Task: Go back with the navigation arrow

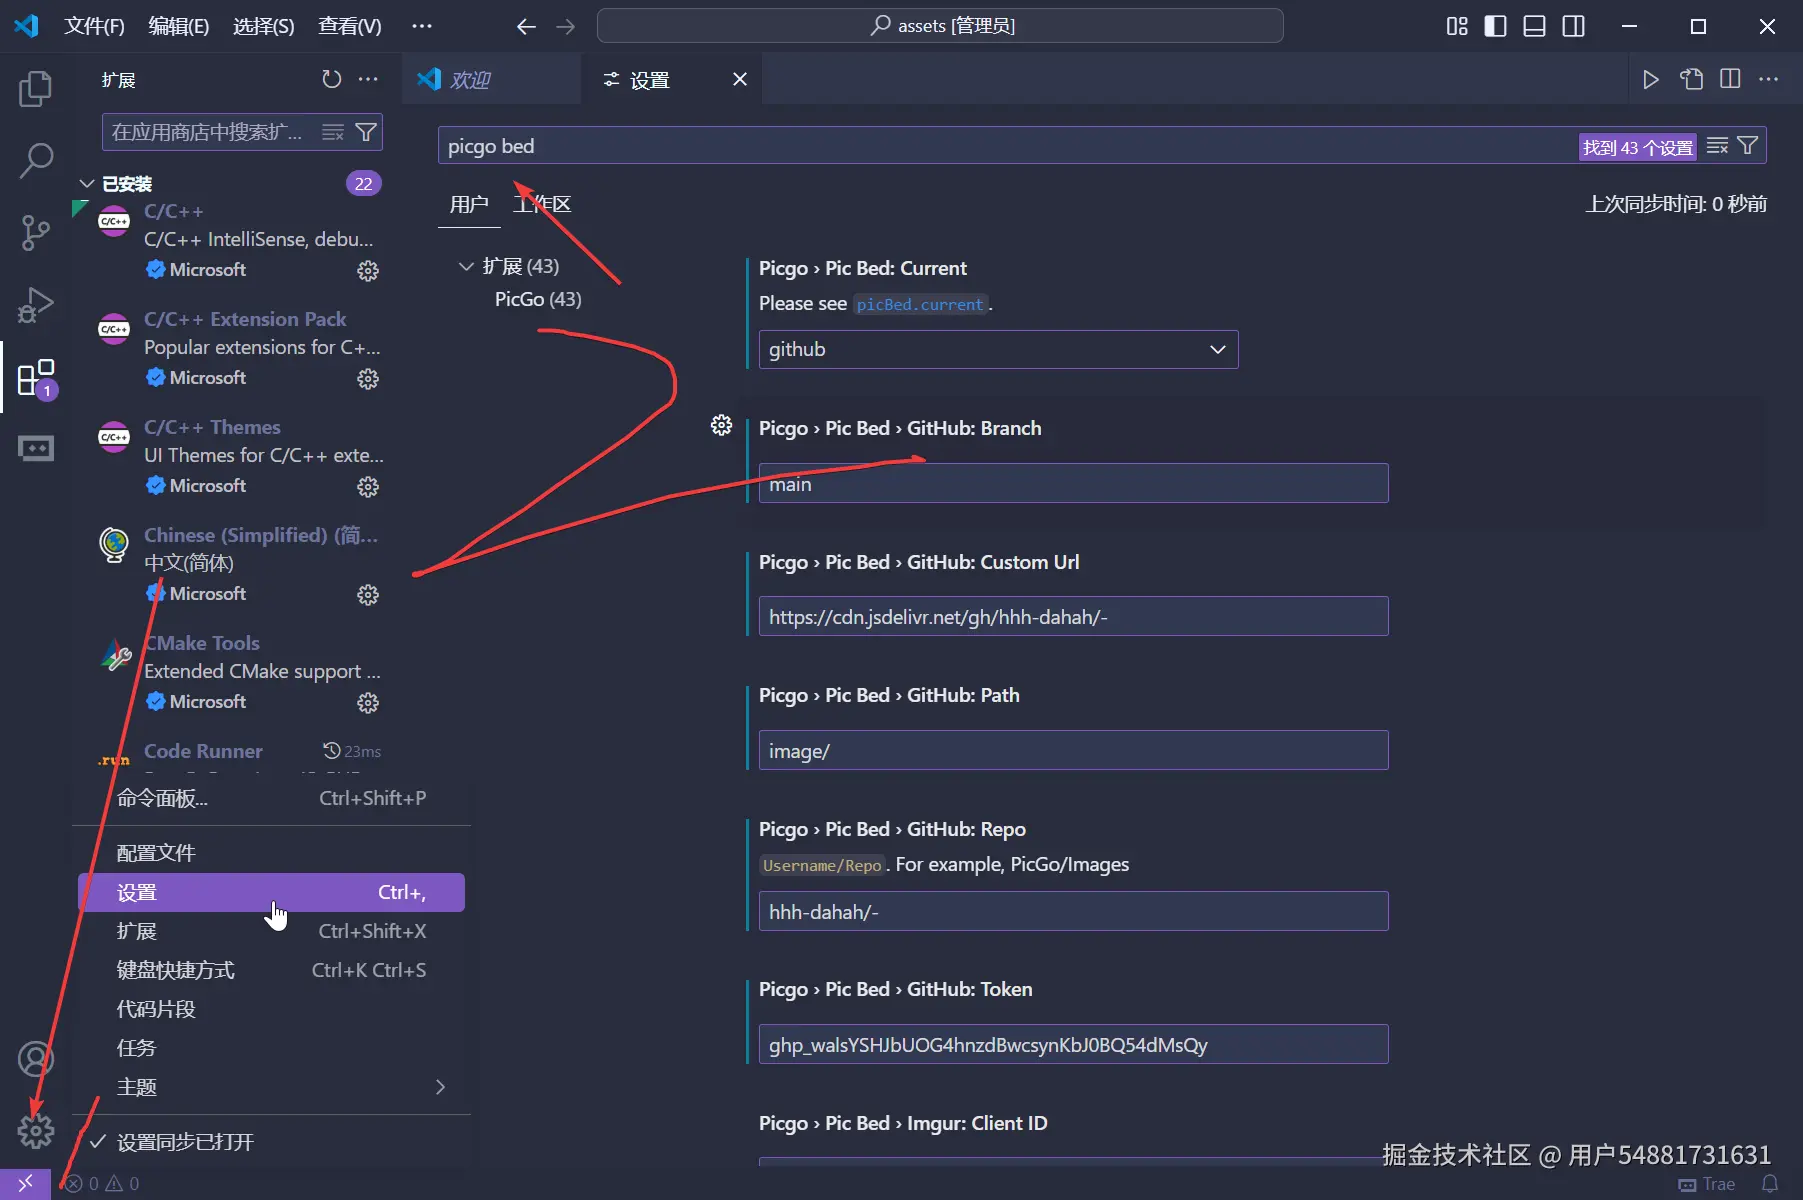Action: coord(526,26)
